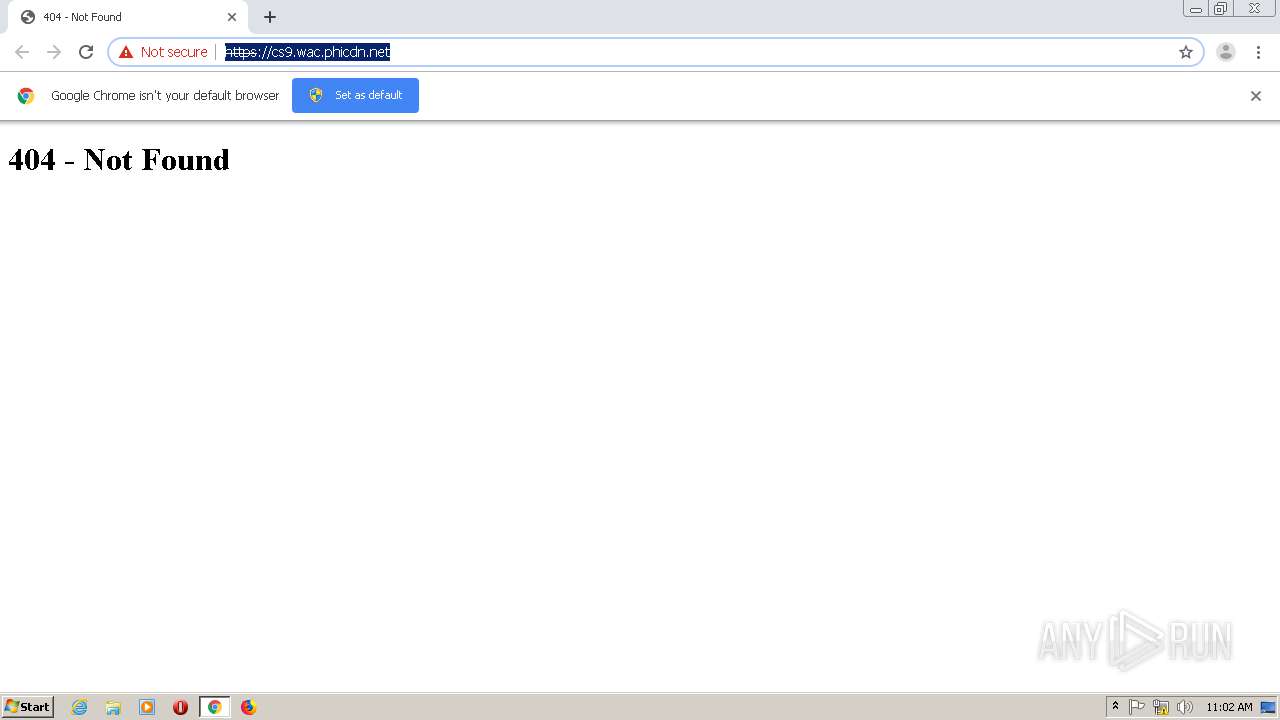Screen dimensions: 1280x720
Task: Close the Chrome window
Action: (1254, 9)
